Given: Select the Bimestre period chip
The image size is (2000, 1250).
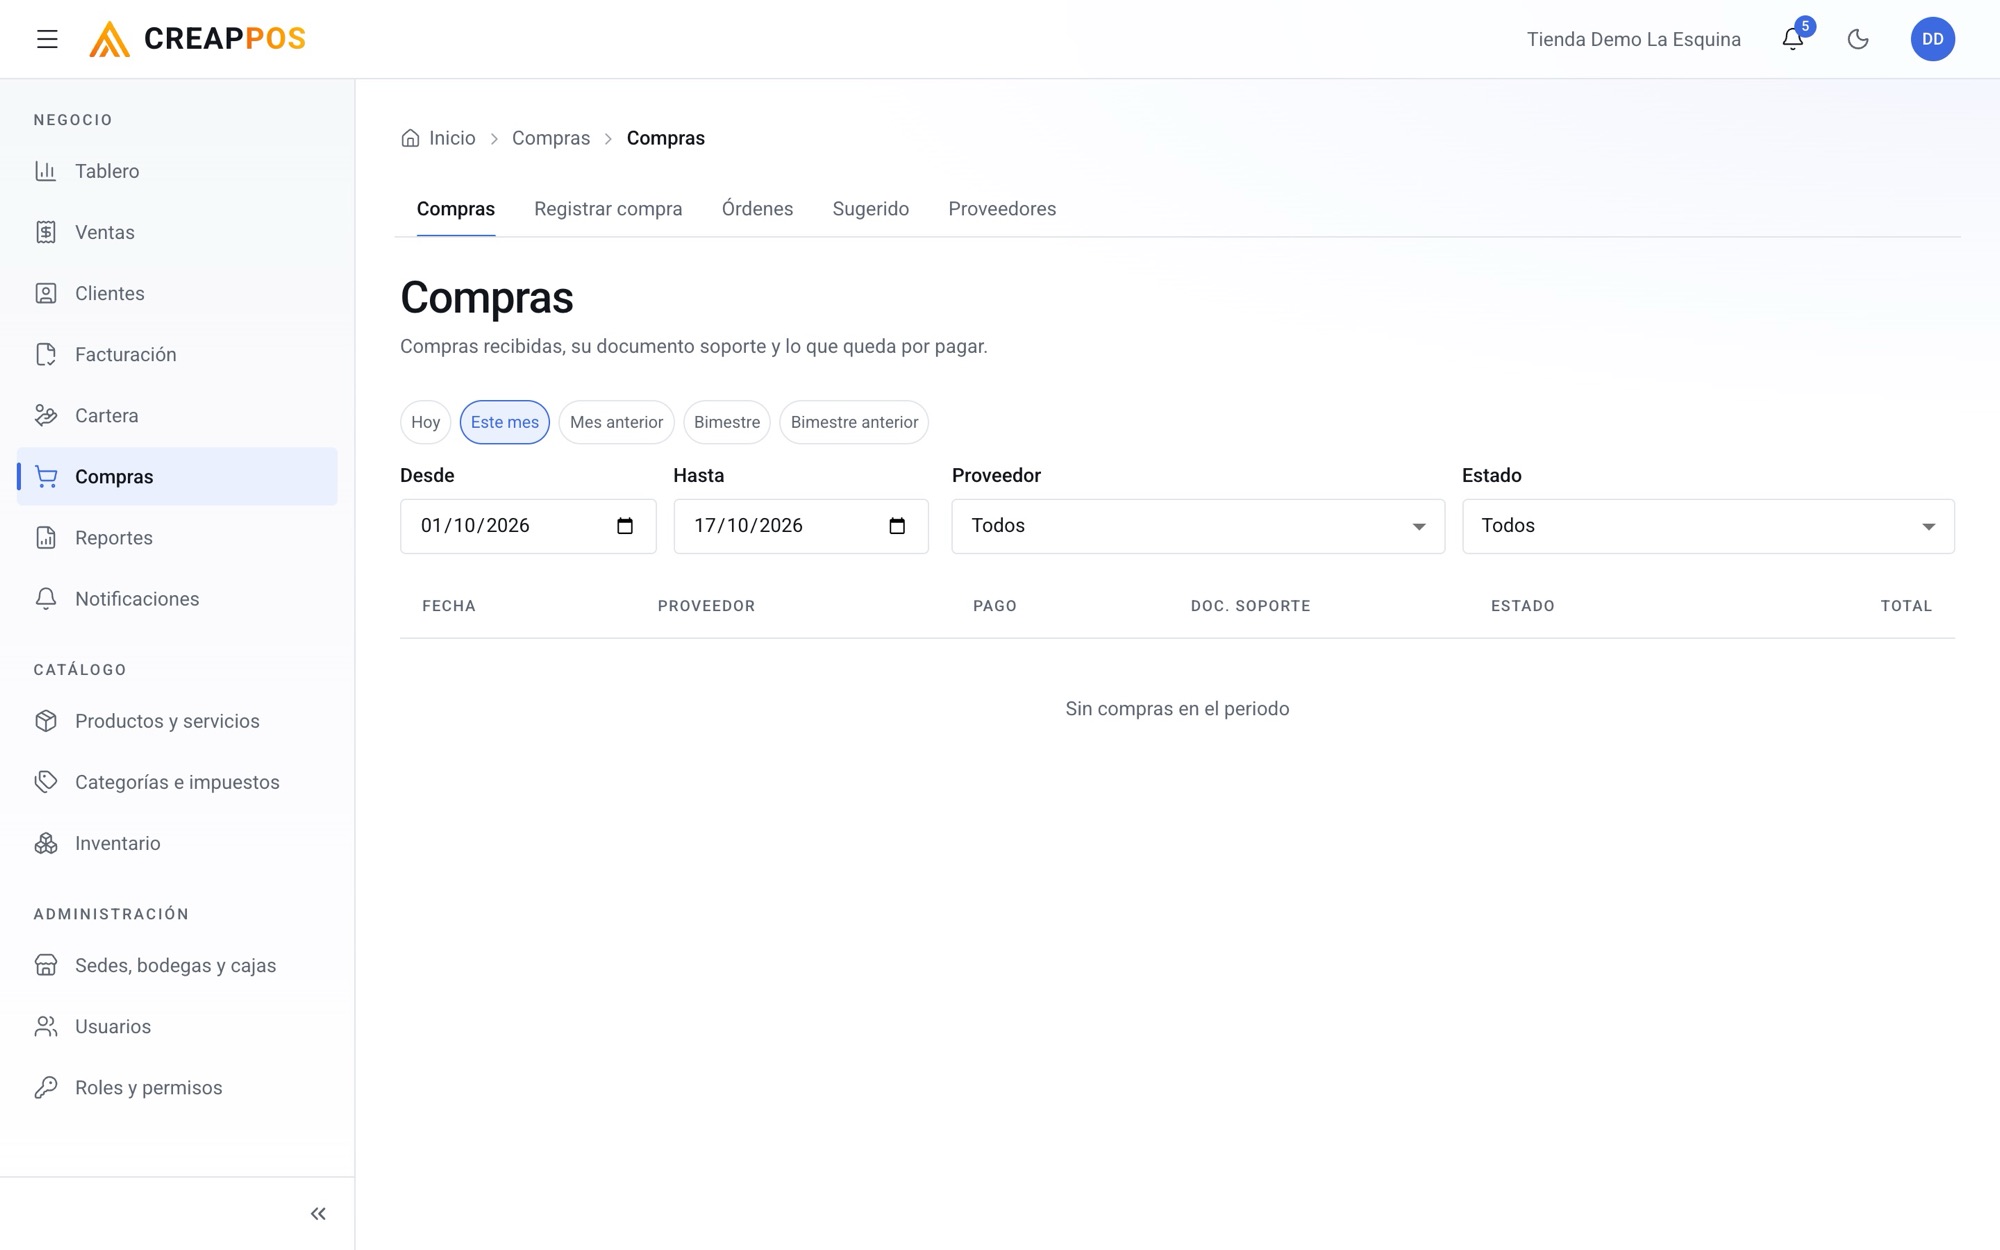Looking at the screenshot, I should tap(727, 422).
